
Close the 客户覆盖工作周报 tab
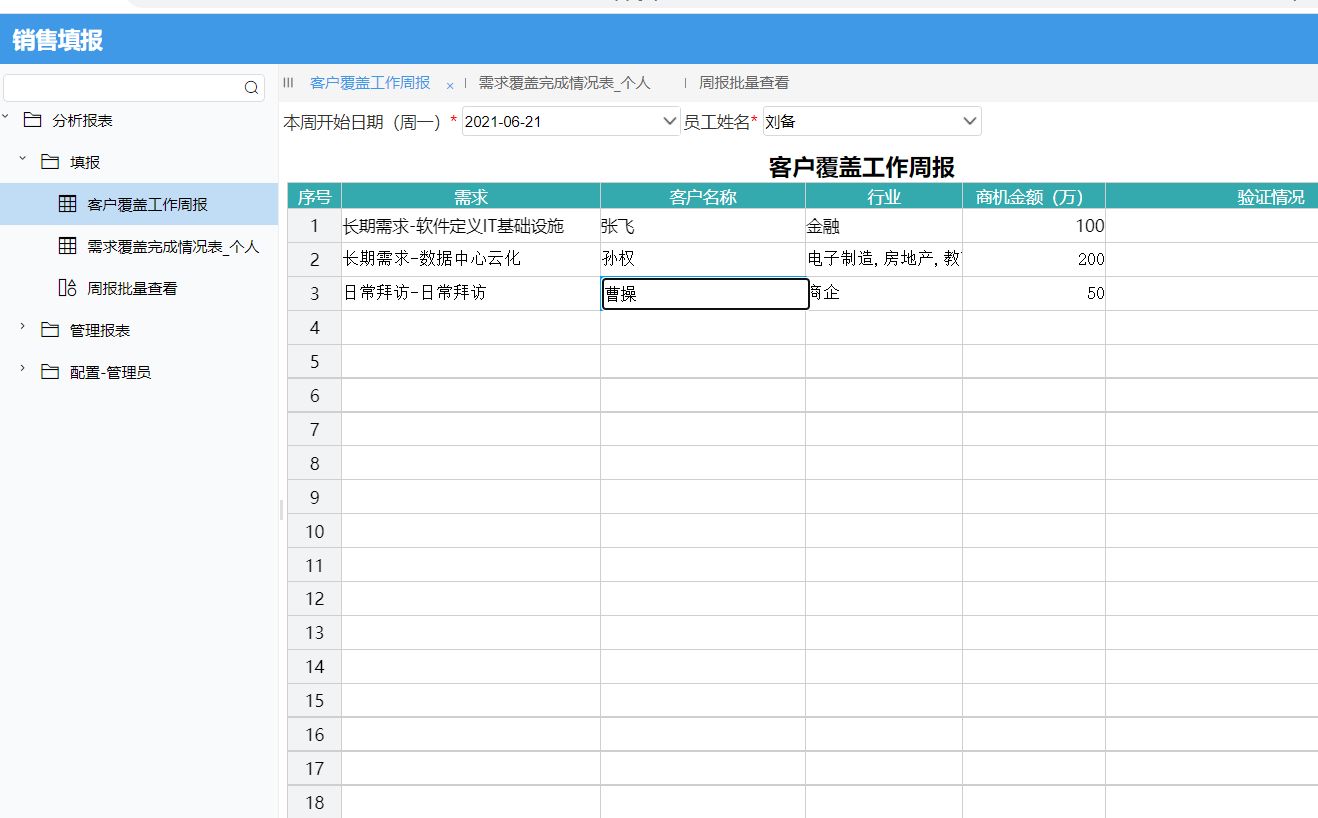click(x=450, y=84)
